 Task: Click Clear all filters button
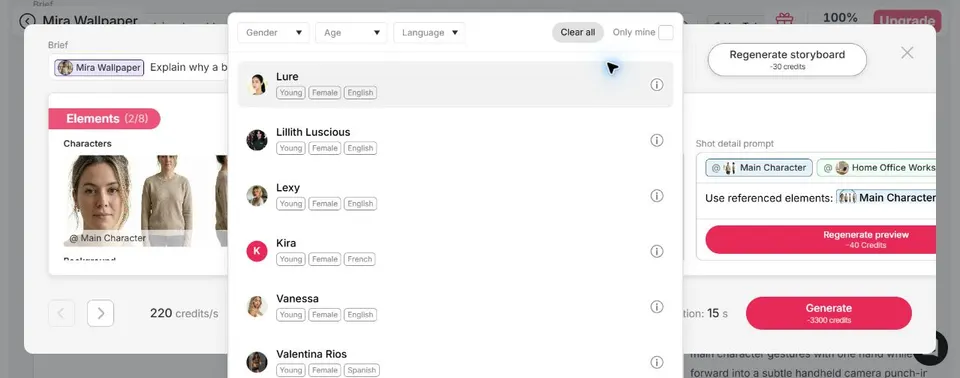pyautogui.click(x=577, y=32)
